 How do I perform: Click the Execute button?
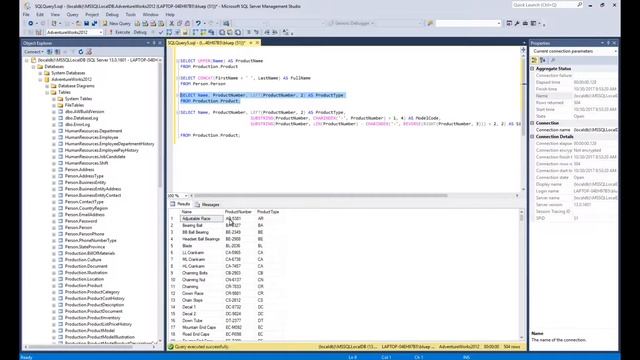(119, 32)
